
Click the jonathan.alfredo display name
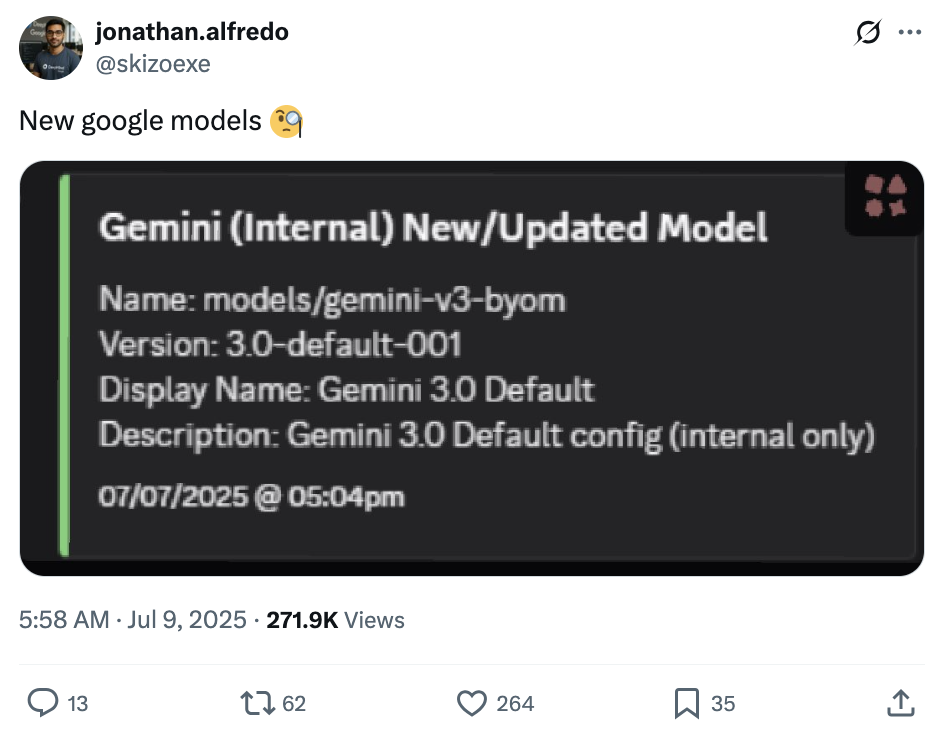(x=191, y=32)
